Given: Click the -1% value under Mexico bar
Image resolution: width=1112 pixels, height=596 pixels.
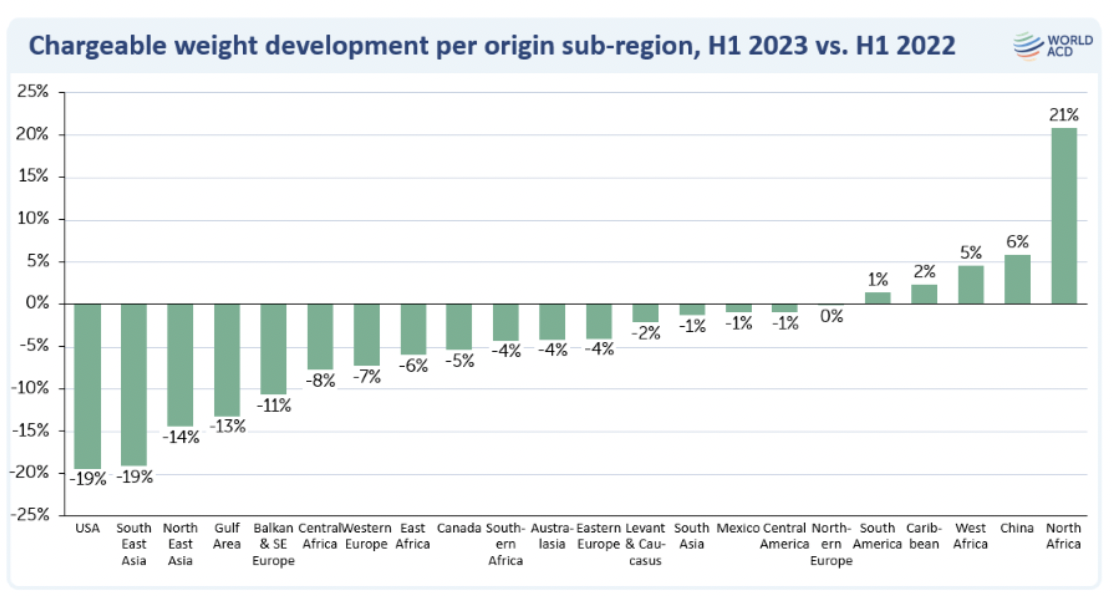Looking at the screenshot, I should point(739,324).
